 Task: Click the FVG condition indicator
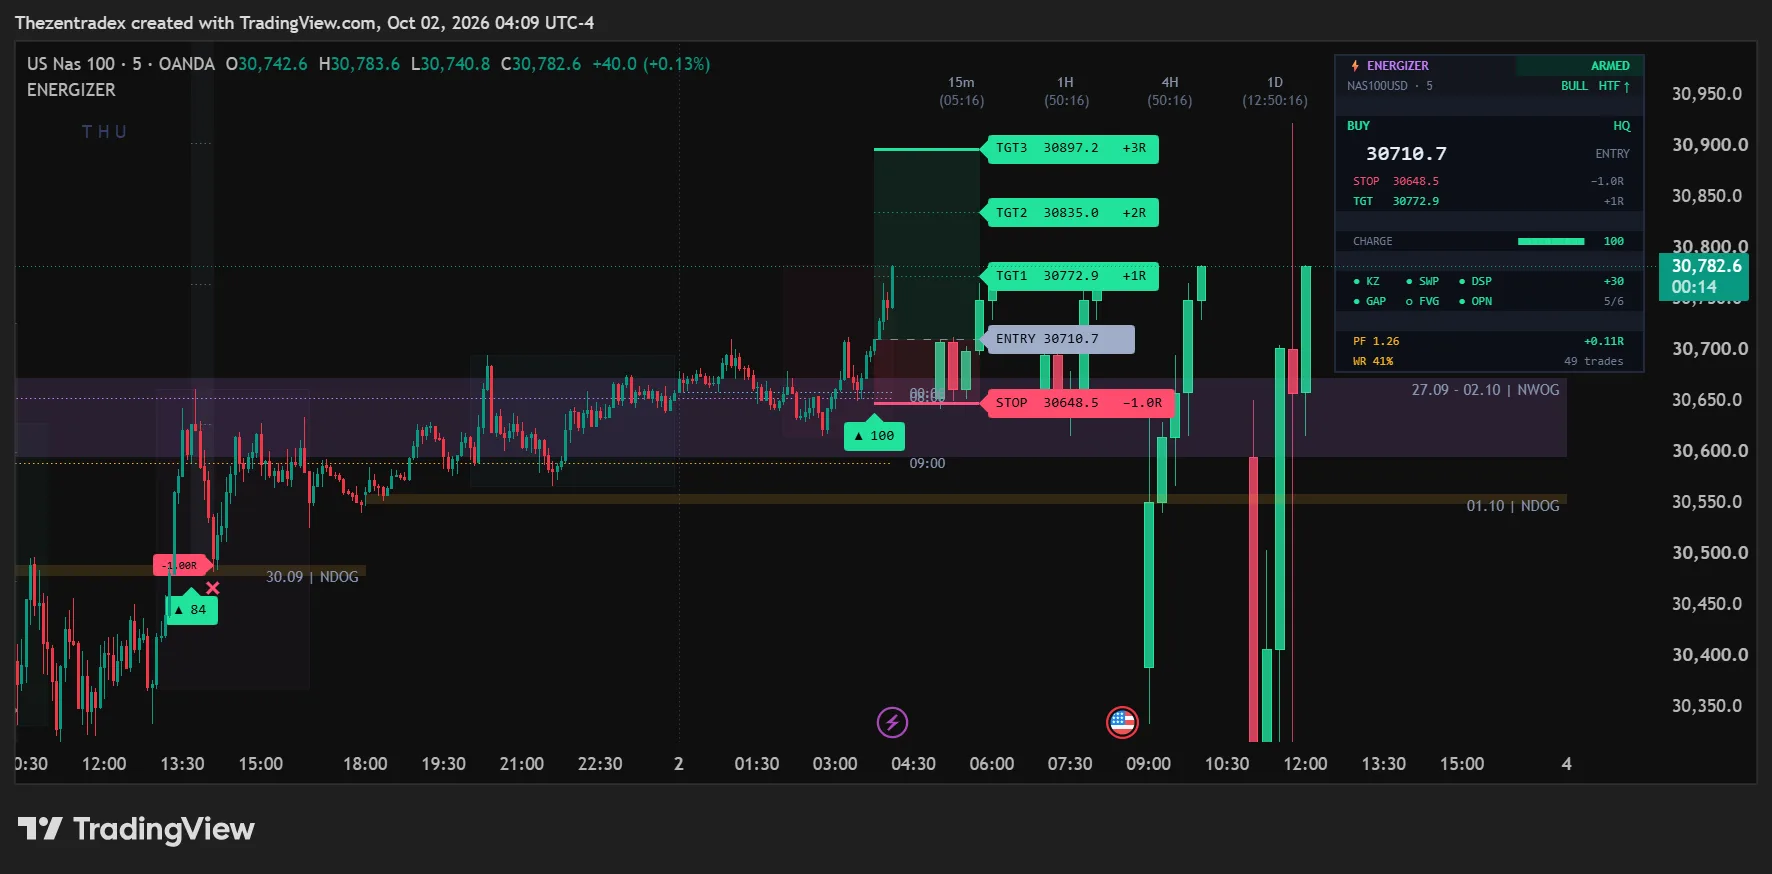click(x=1422, y=301)
